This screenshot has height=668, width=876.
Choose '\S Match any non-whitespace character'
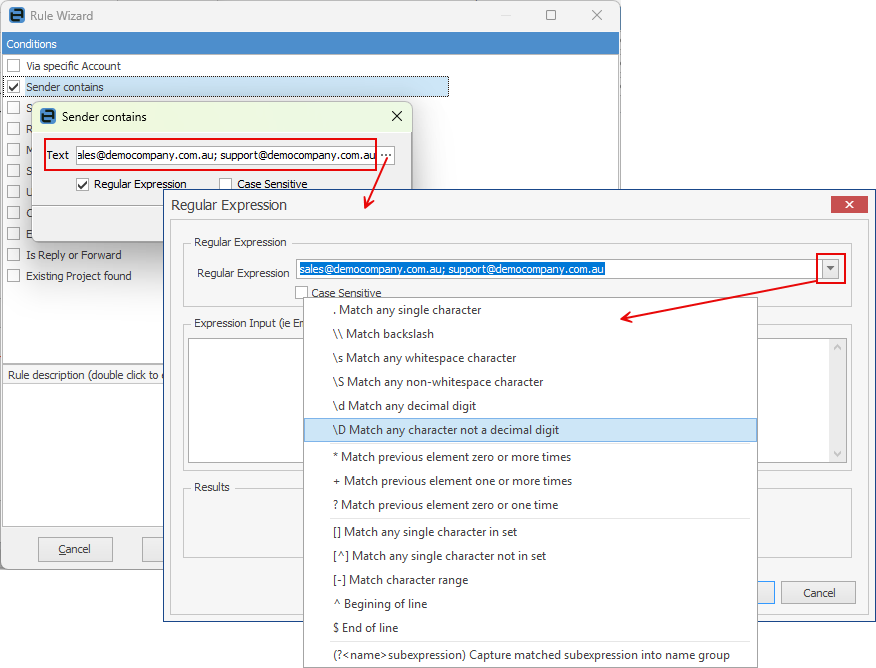(x=530, y=382)
